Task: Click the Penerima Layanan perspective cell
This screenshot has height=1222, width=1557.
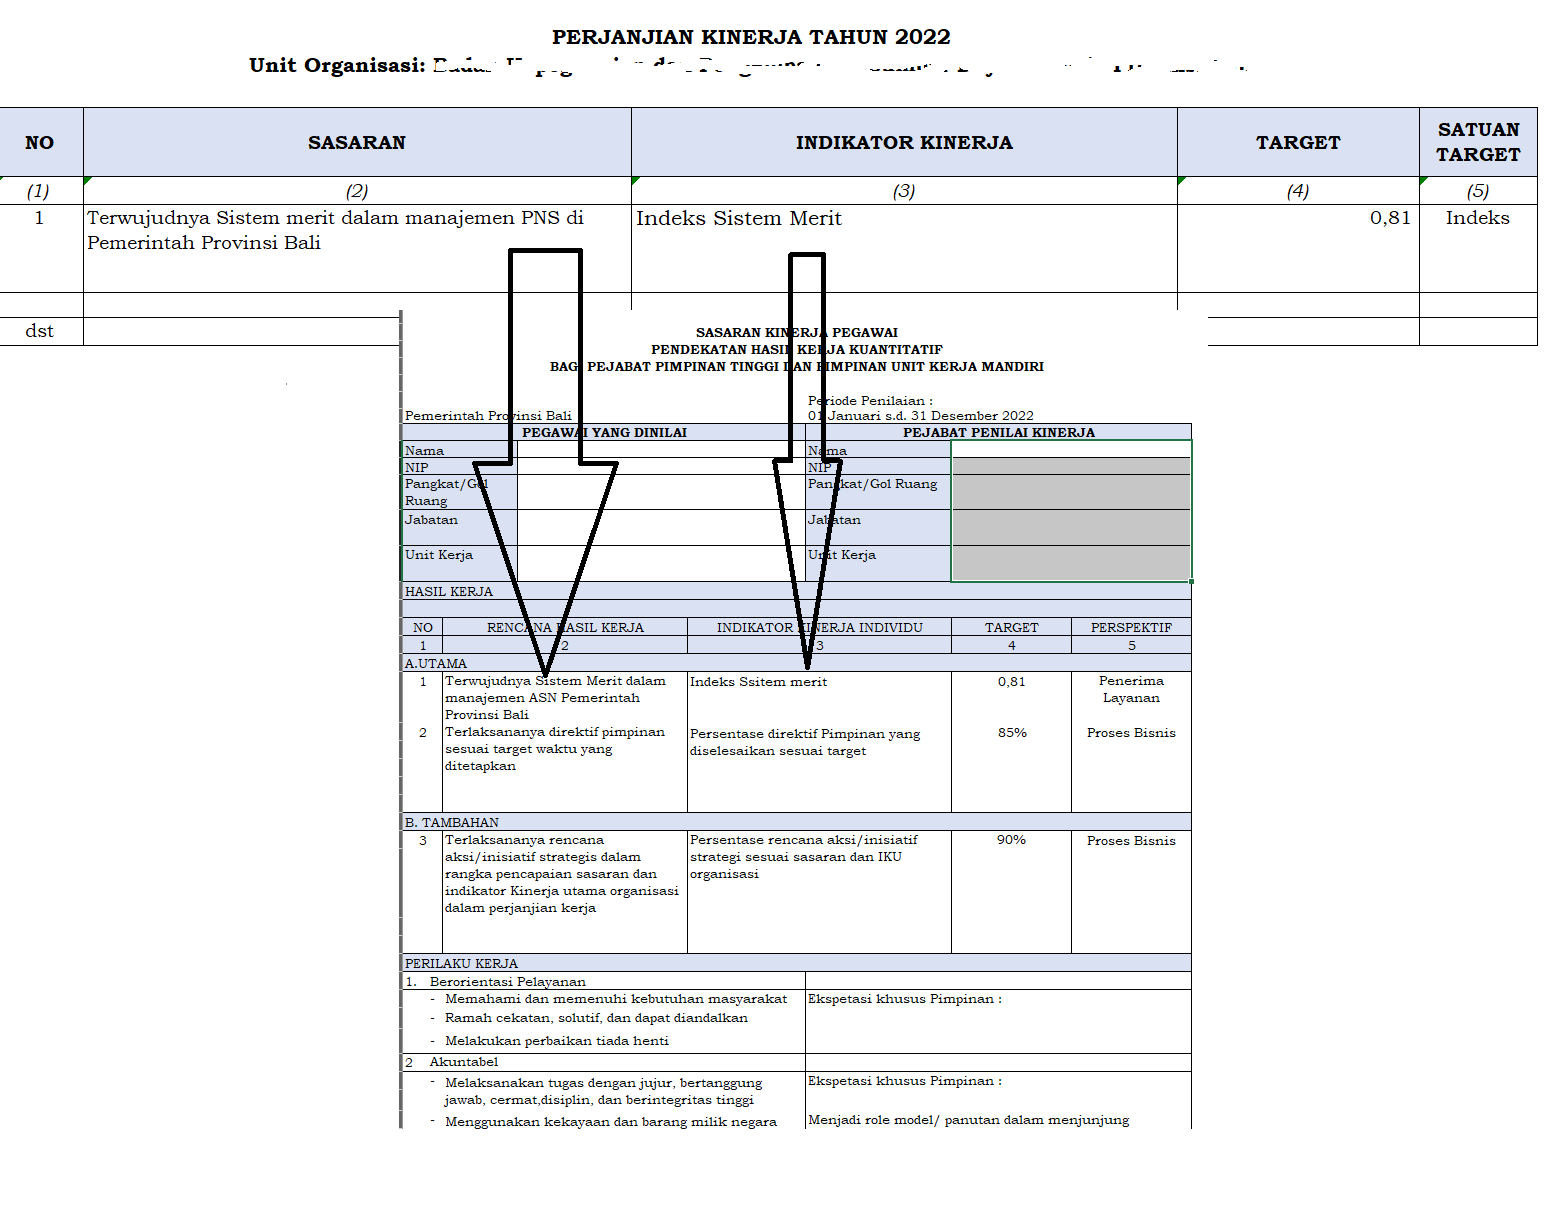Action: (x=1131, y=689)
